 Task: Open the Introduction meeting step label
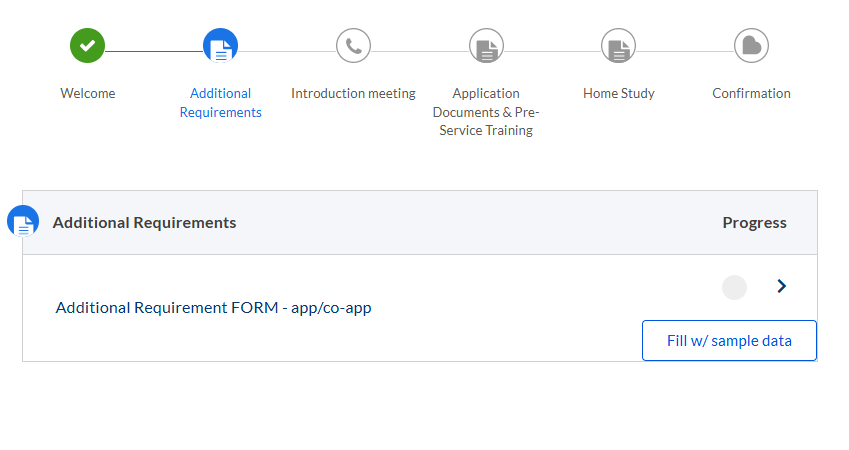coord(353,93)
